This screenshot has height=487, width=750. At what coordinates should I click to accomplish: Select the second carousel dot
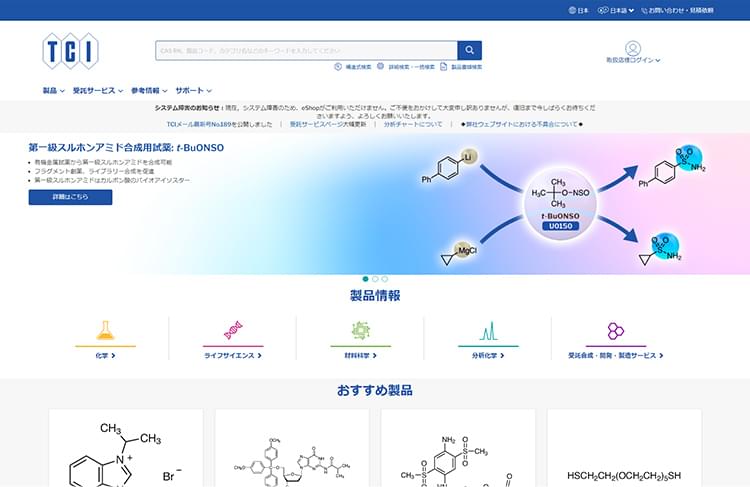click(x=375, y=279)
